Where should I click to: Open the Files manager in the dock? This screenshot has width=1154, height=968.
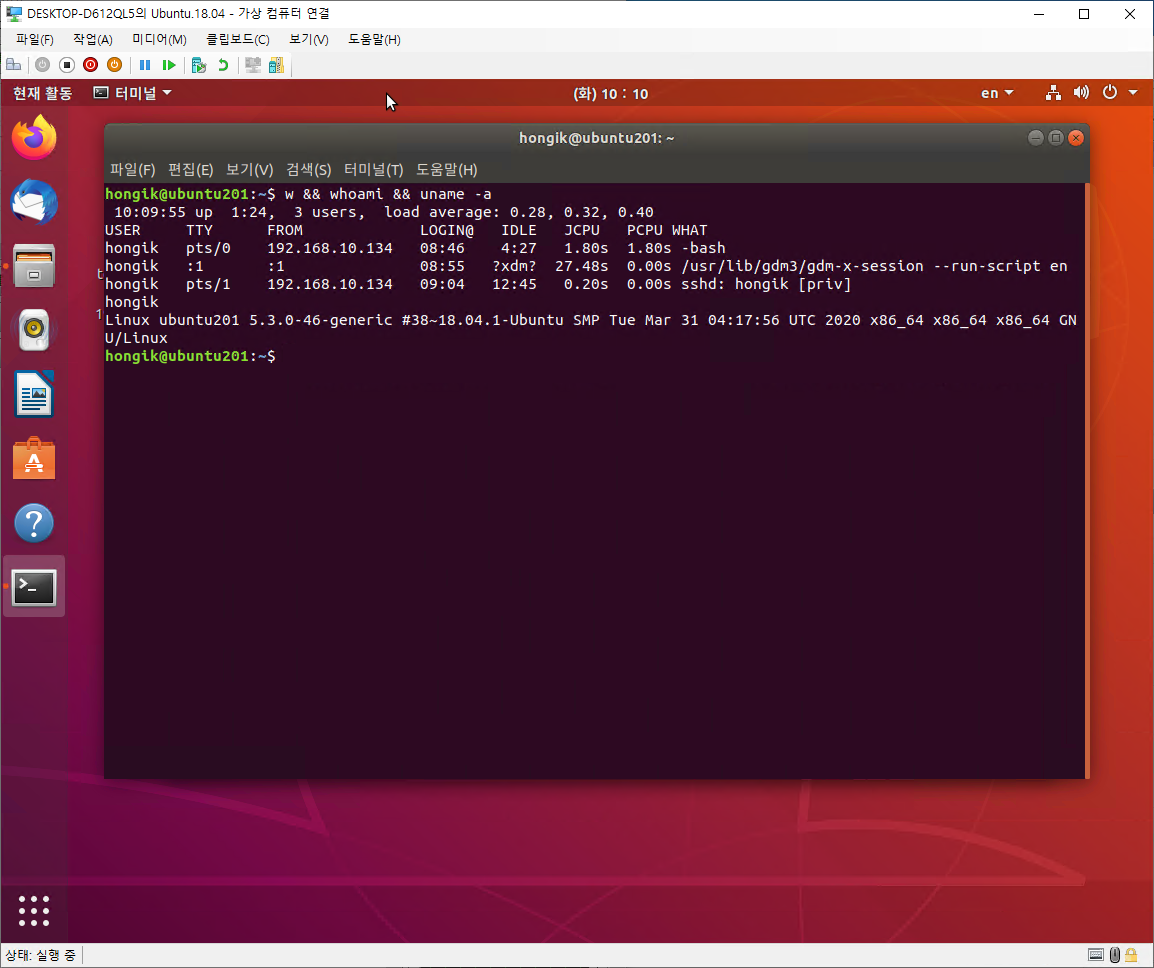(x=34, y=266)
